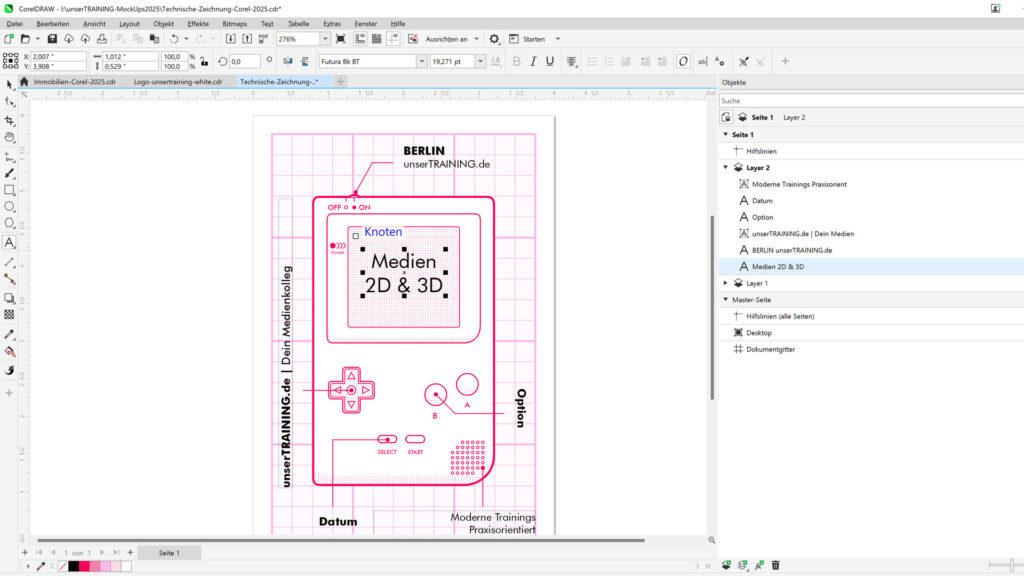The width and height of the screenshot is (1024, 576).
Task: Click the Print icon
Action: [x=102, y=39]
